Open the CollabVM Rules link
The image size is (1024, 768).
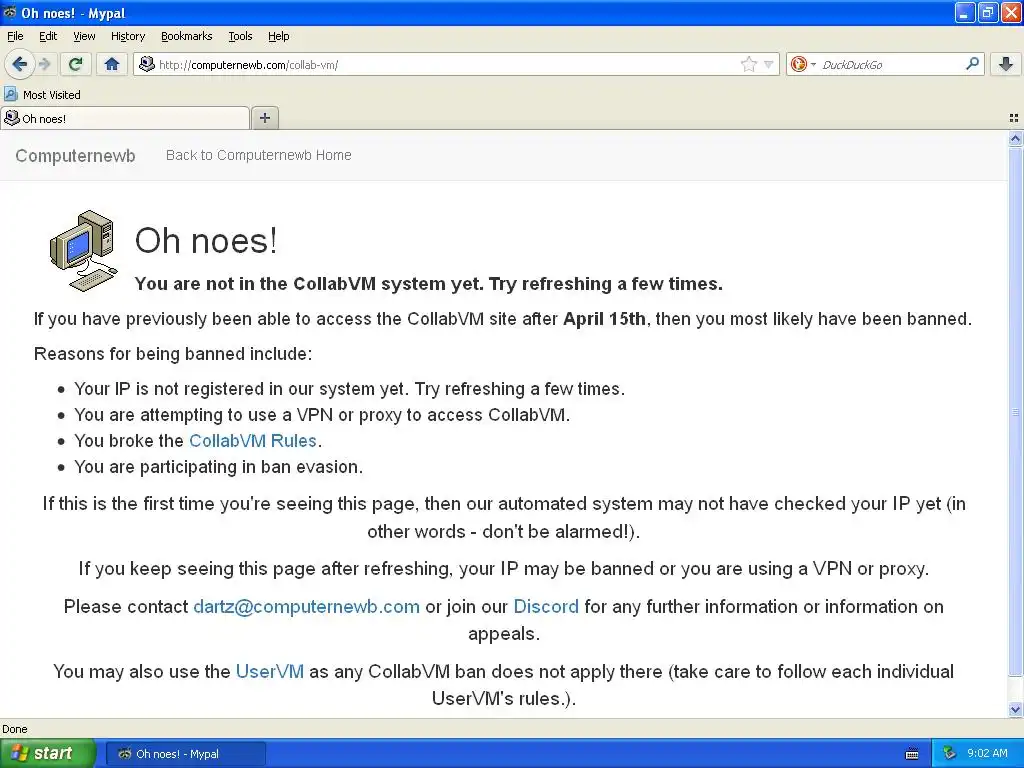(x=253, y=441)
